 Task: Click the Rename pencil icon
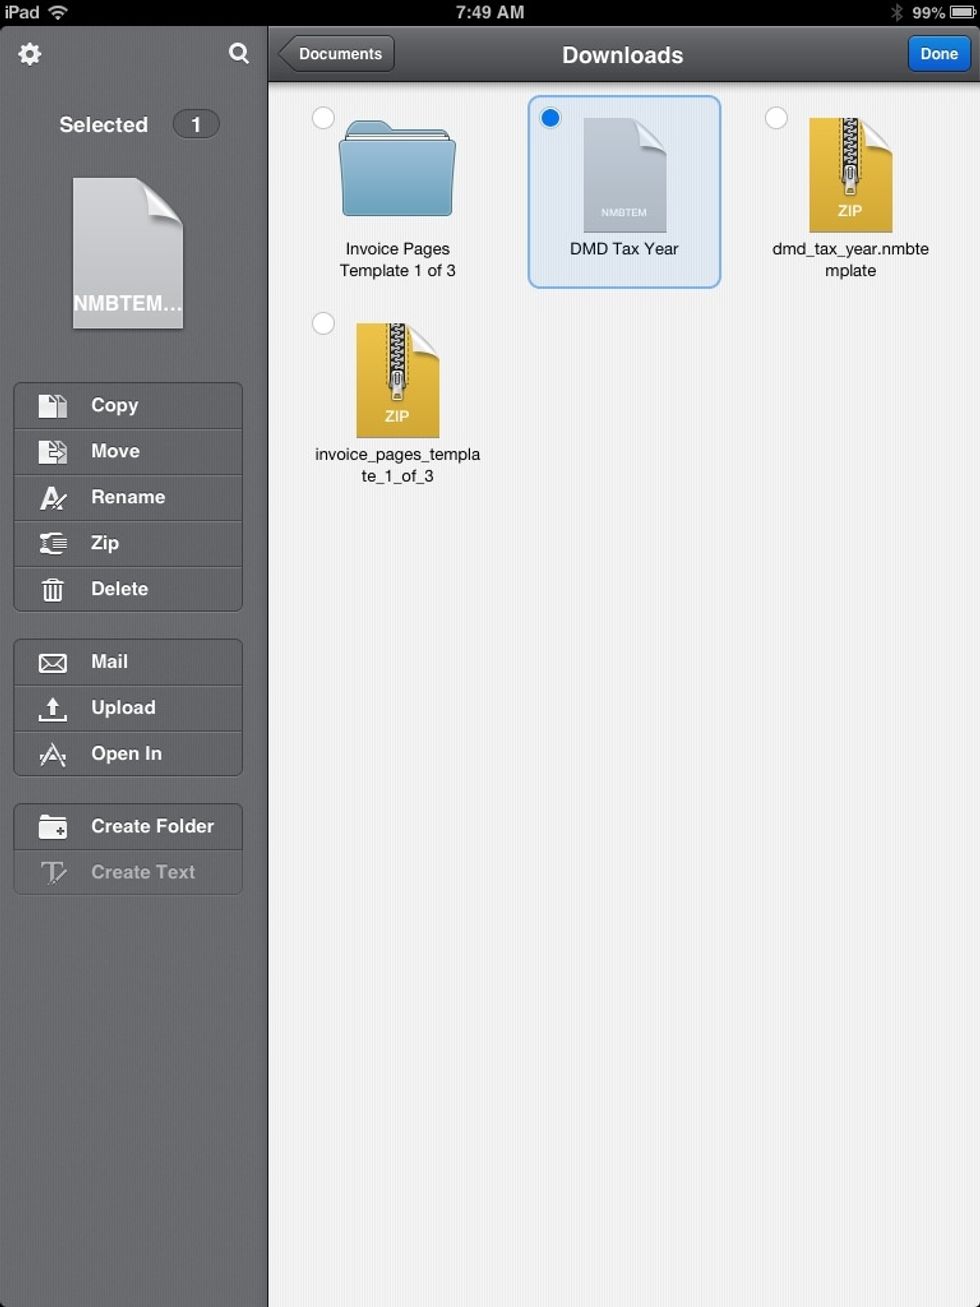53,497
